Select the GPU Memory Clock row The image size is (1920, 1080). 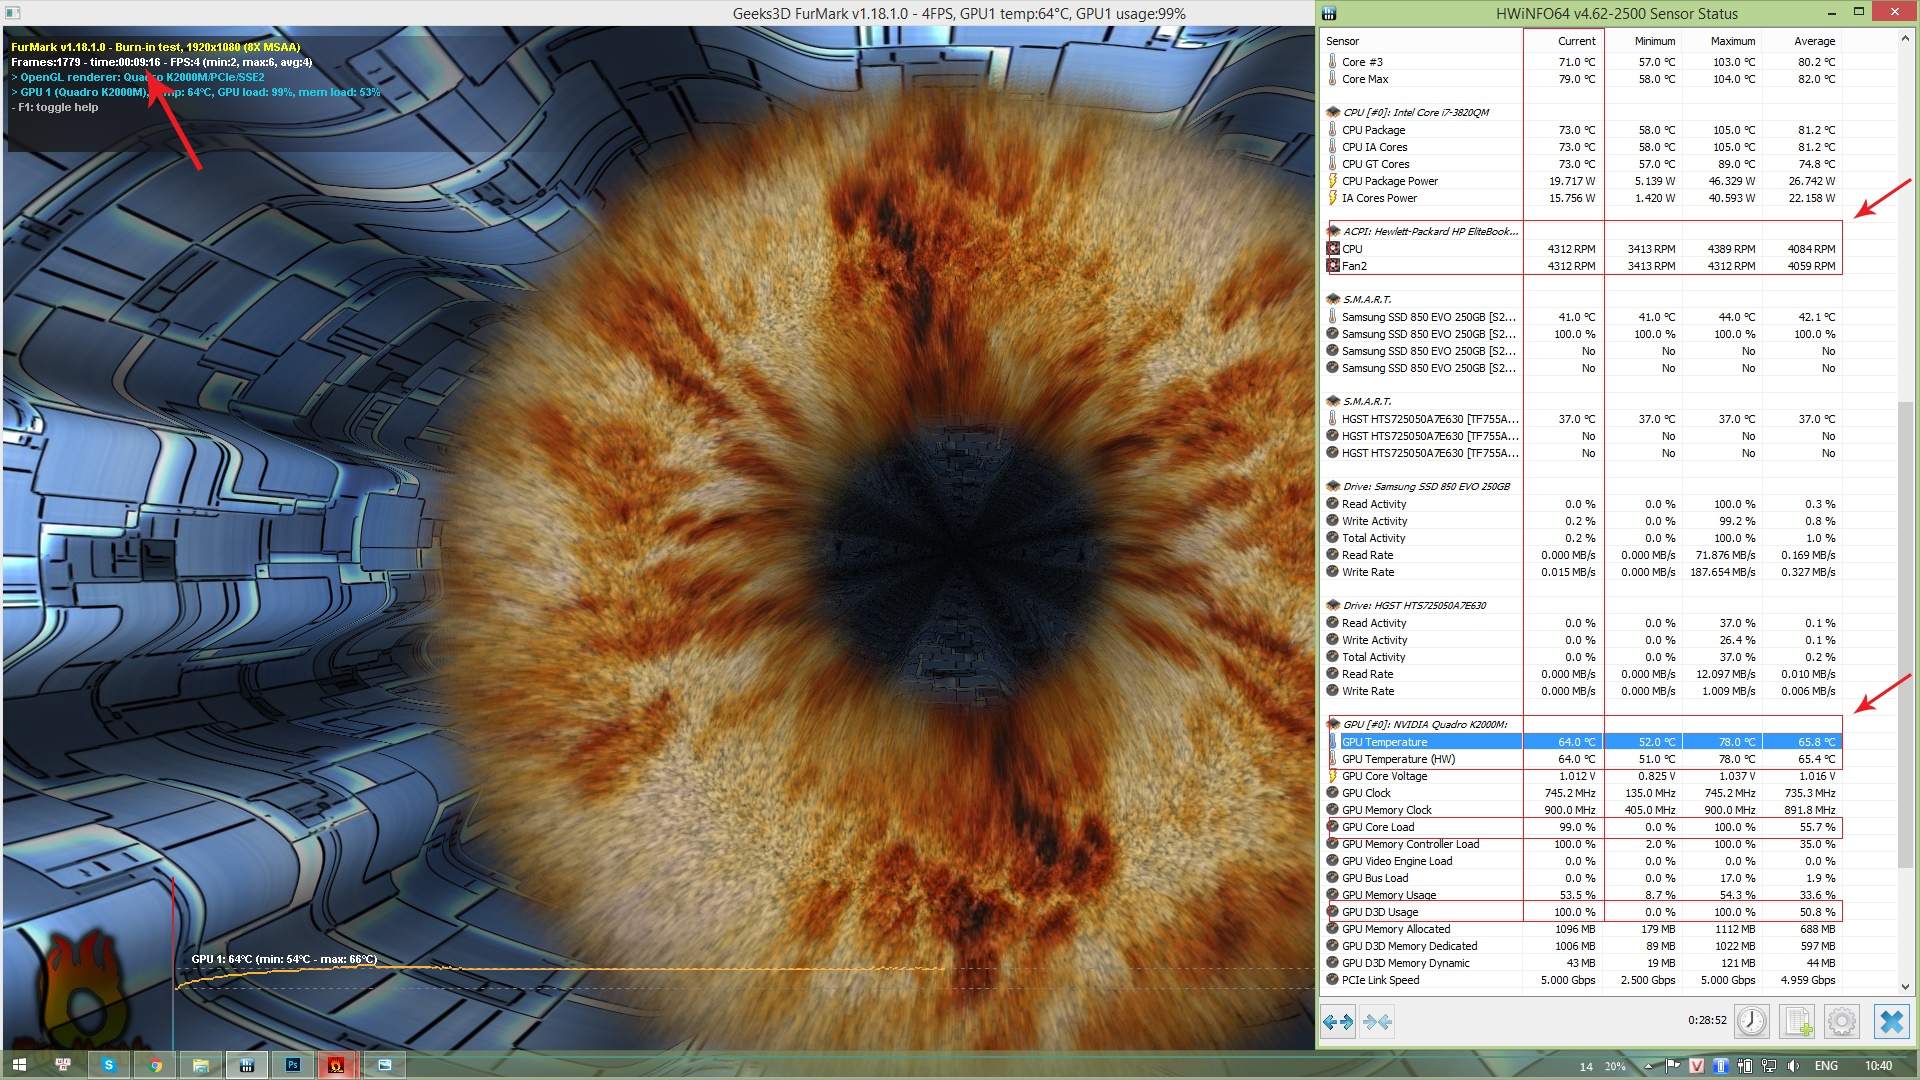click(x=1582, y=810)
